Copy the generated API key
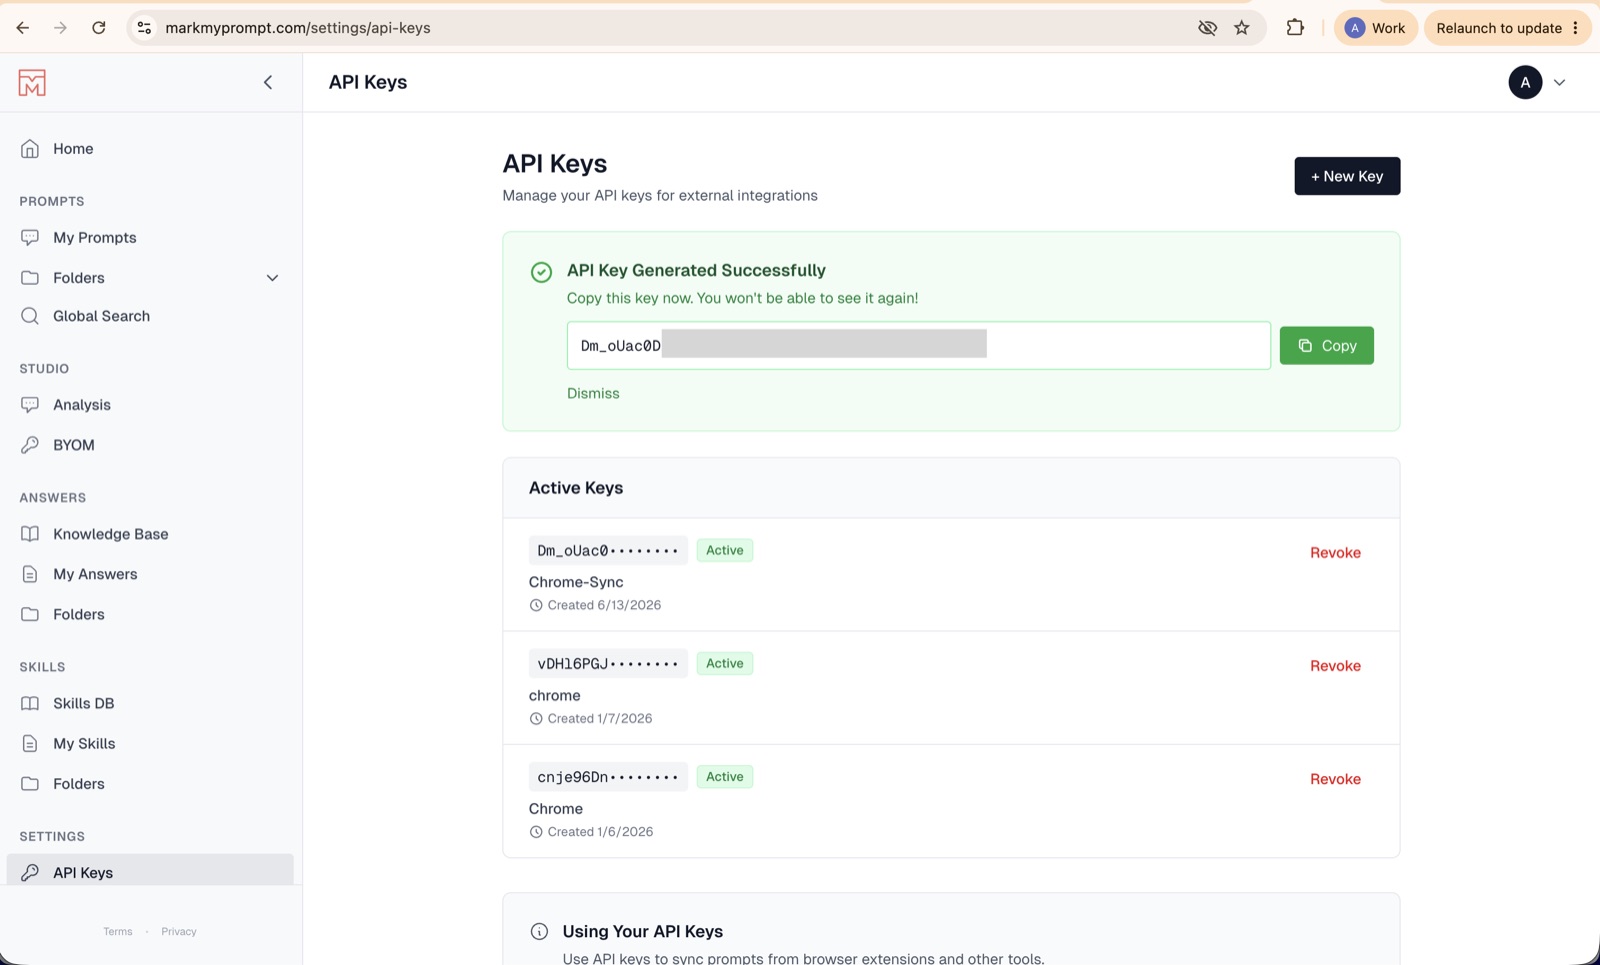 1326,345
